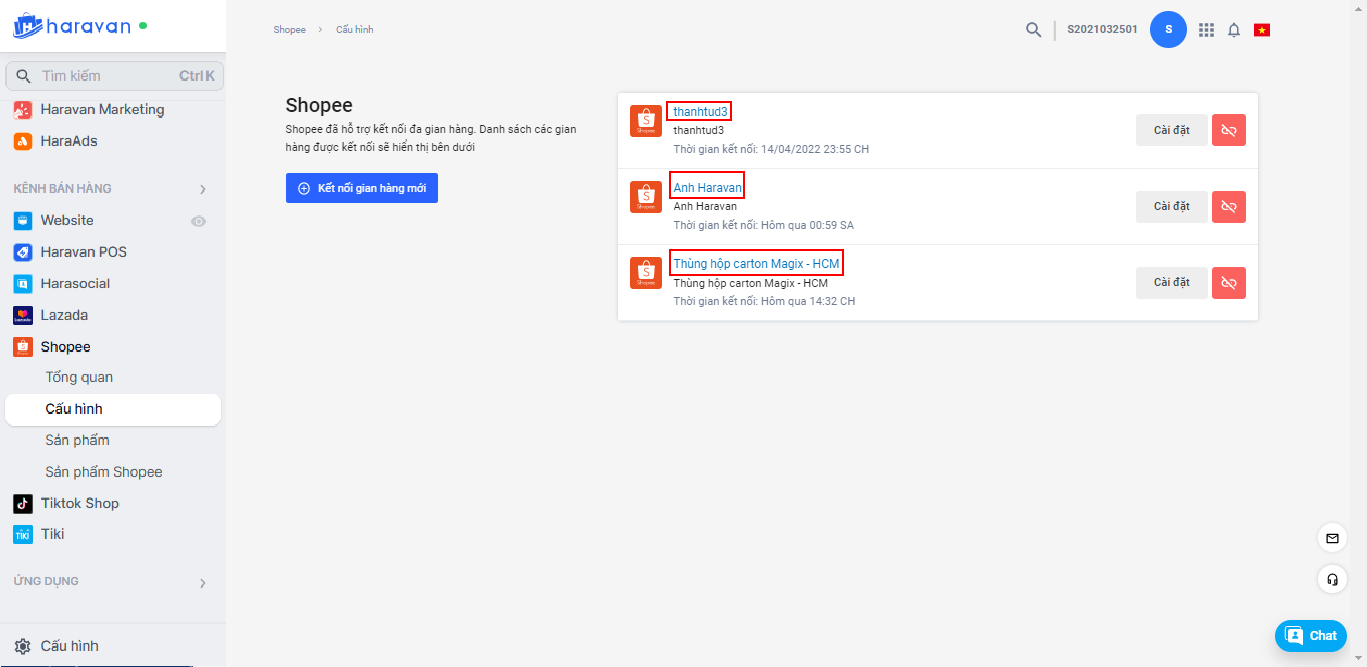The image size is (1367, 667).
Task: Click the Shopee breadcrumb link
Action: tap(290, 30)
